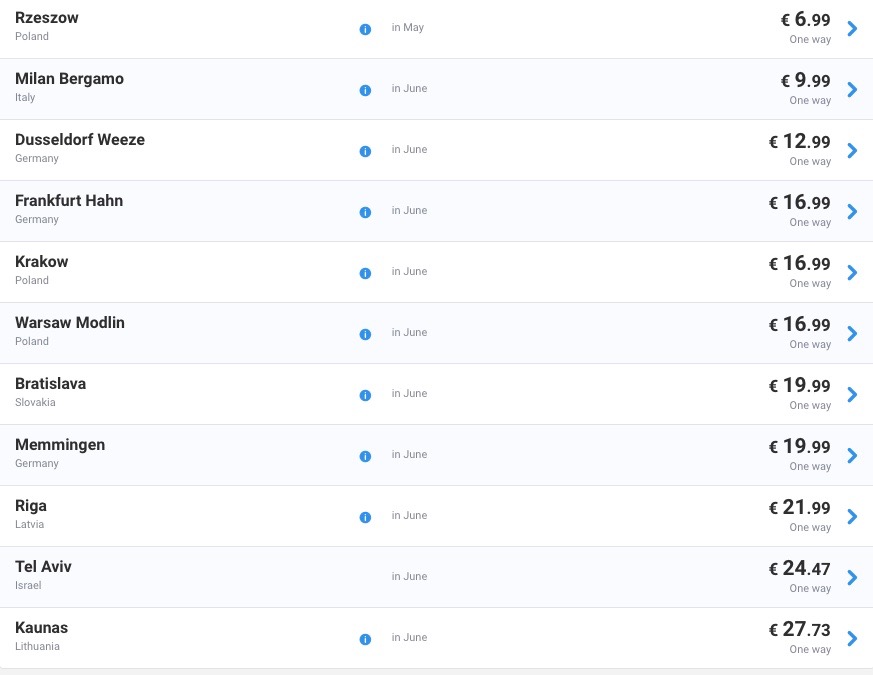Click the Memmingen destination name
This screenshot has width=873, height=675.
60,445
